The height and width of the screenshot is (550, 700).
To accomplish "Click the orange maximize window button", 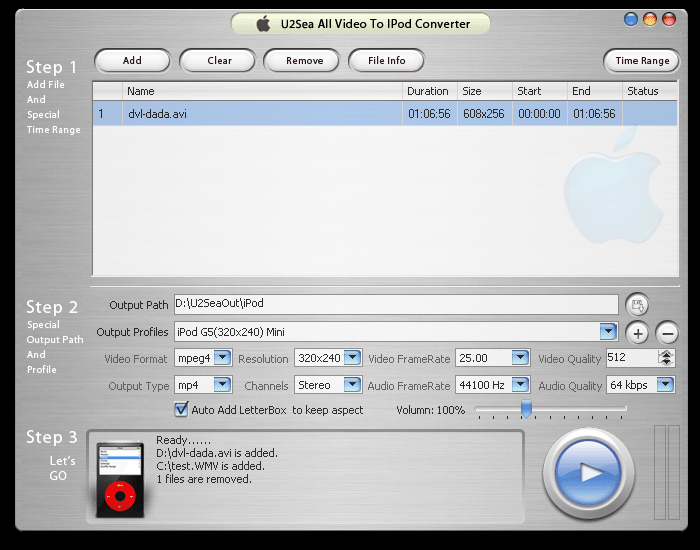I will pos(650,20).
